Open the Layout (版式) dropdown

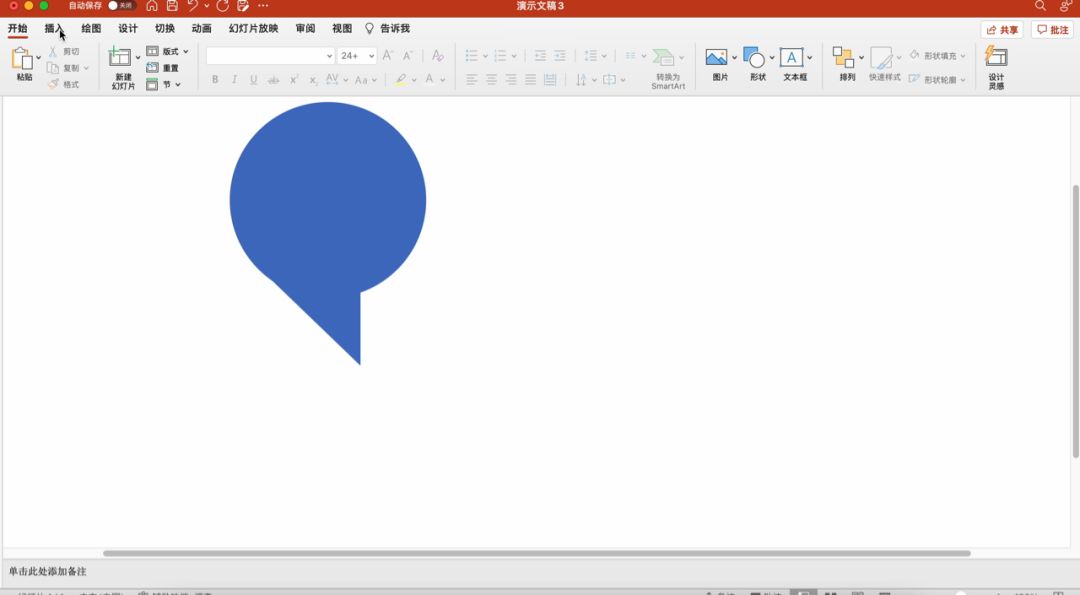coord(168,51)
